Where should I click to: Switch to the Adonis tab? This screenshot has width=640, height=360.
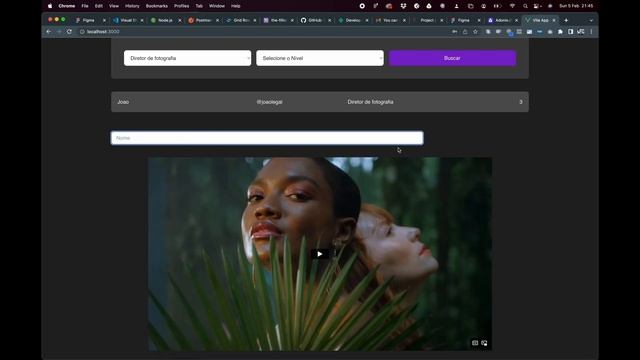point(502,20)
